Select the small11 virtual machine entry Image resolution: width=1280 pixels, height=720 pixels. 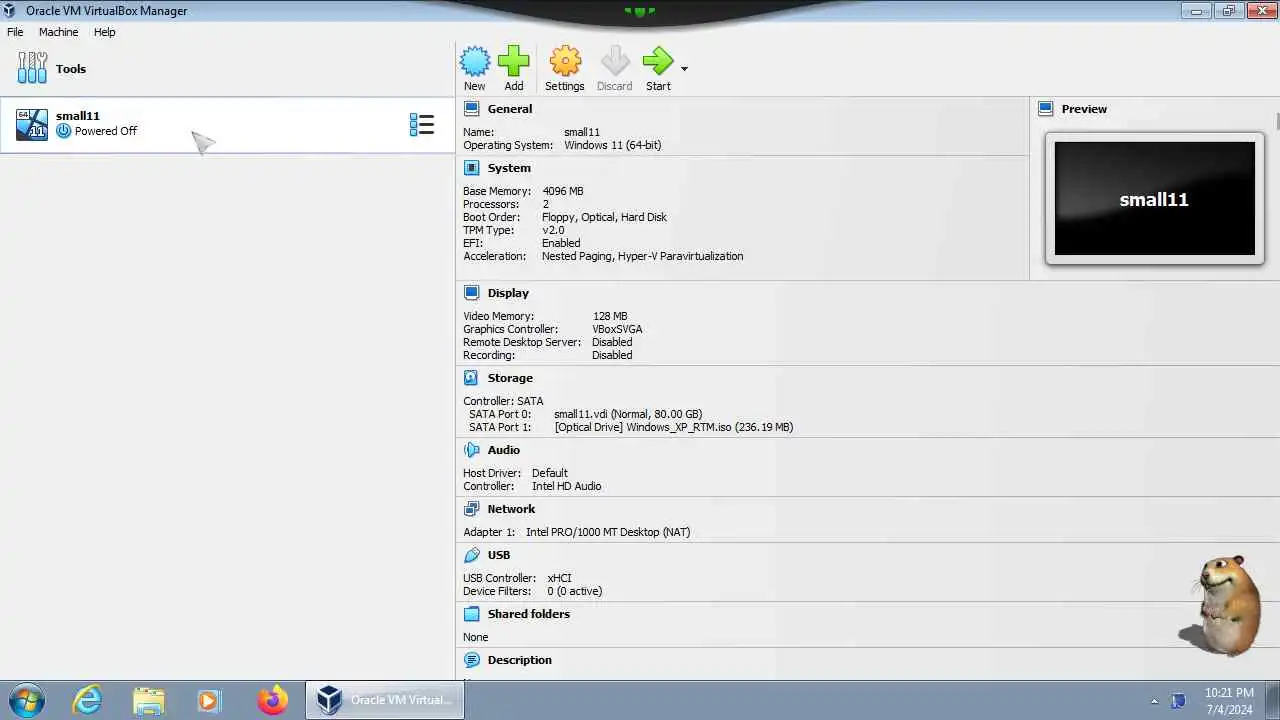click(x=227, y=125)
